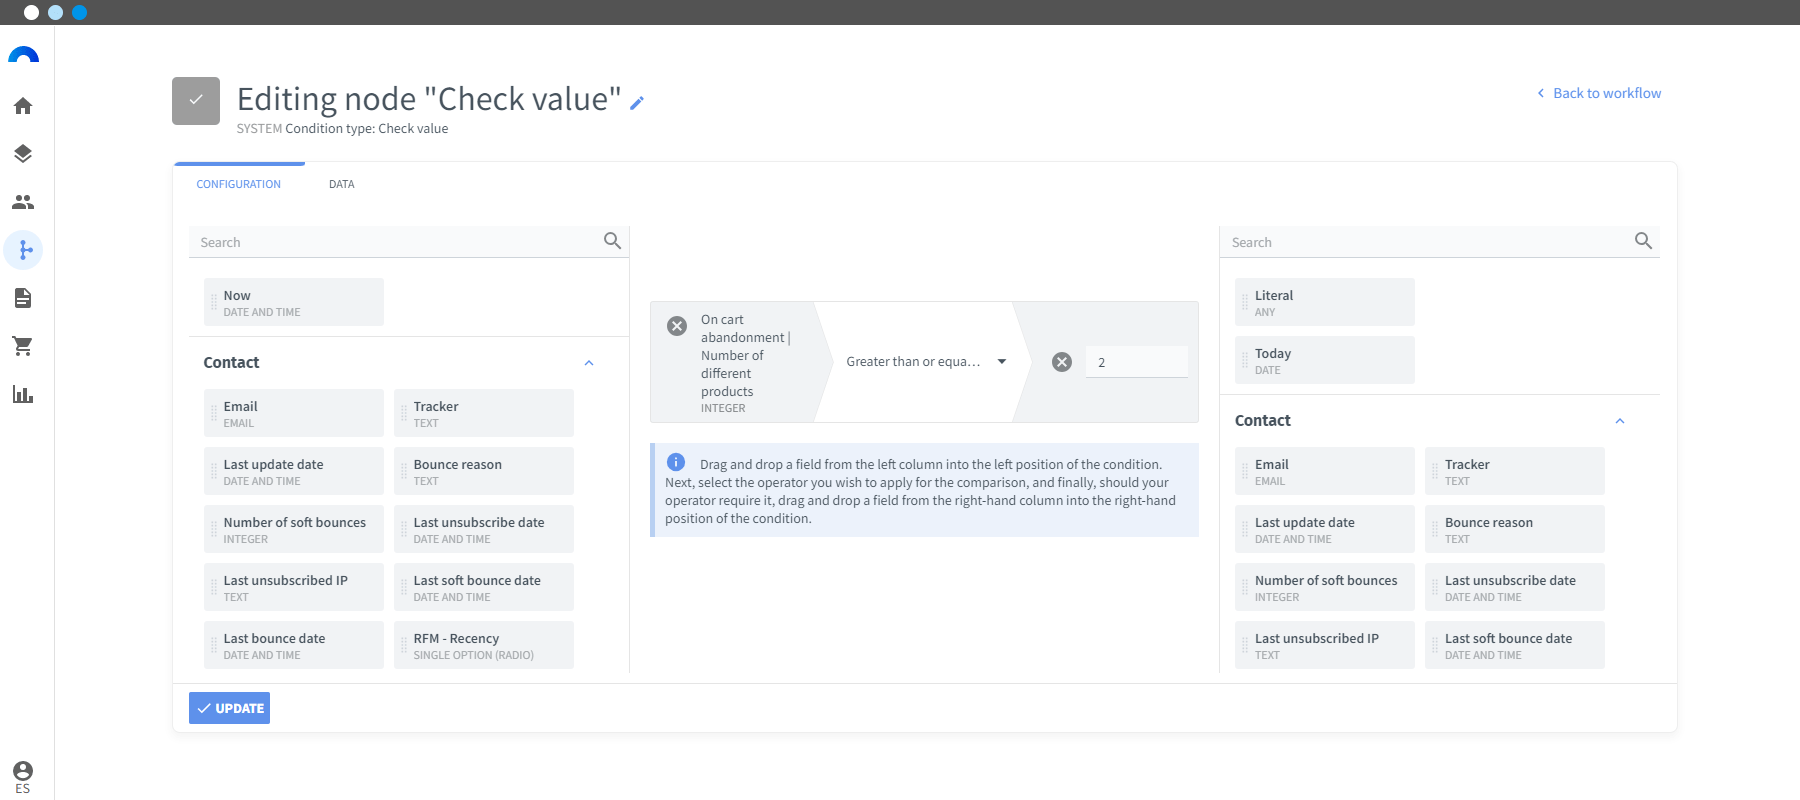Collapse the left Contact section
Viewport: 1800px width, 800px height.
(589, 363)
